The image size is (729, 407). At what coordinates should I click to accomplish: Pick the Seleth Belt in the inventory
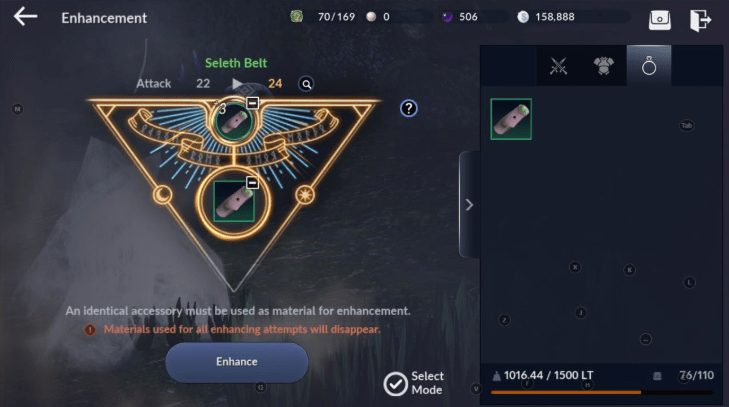click(511, 119)
